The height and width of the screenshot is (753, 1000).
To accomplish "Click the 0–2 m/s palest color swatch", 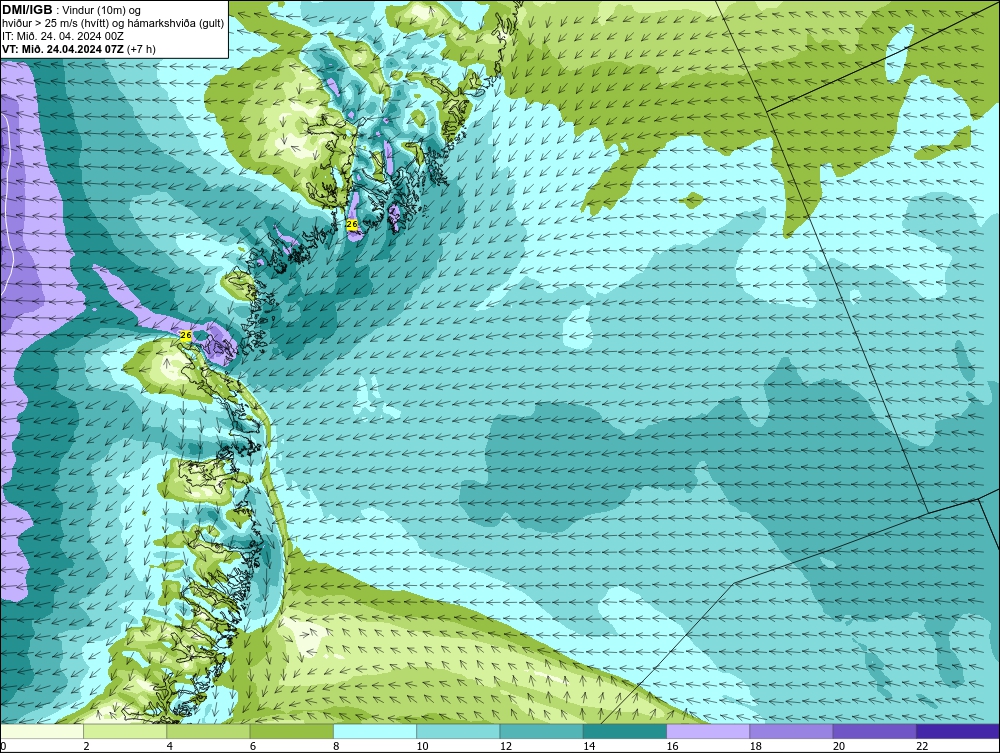I will 41,731.
